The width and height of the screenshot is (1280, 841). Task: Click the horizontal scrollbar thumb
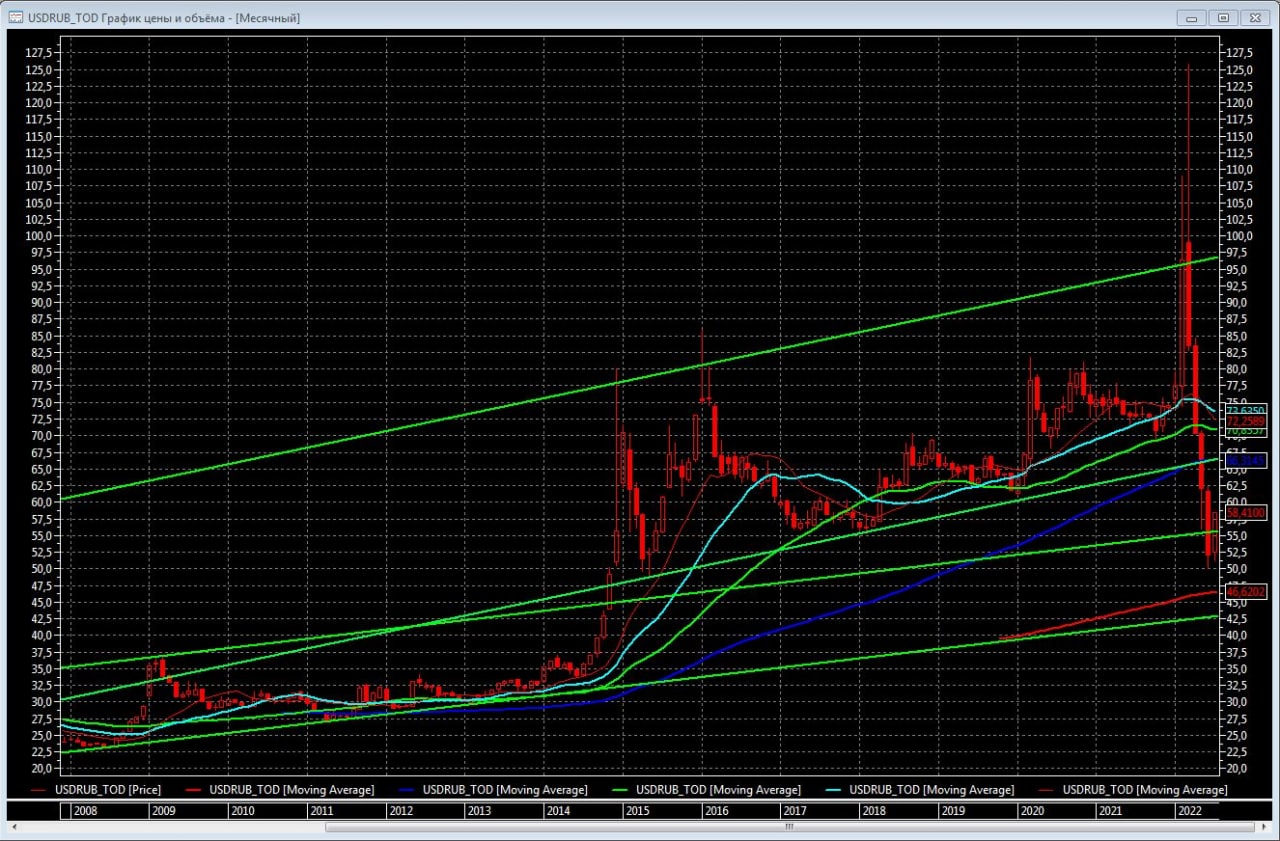(789, 827)
